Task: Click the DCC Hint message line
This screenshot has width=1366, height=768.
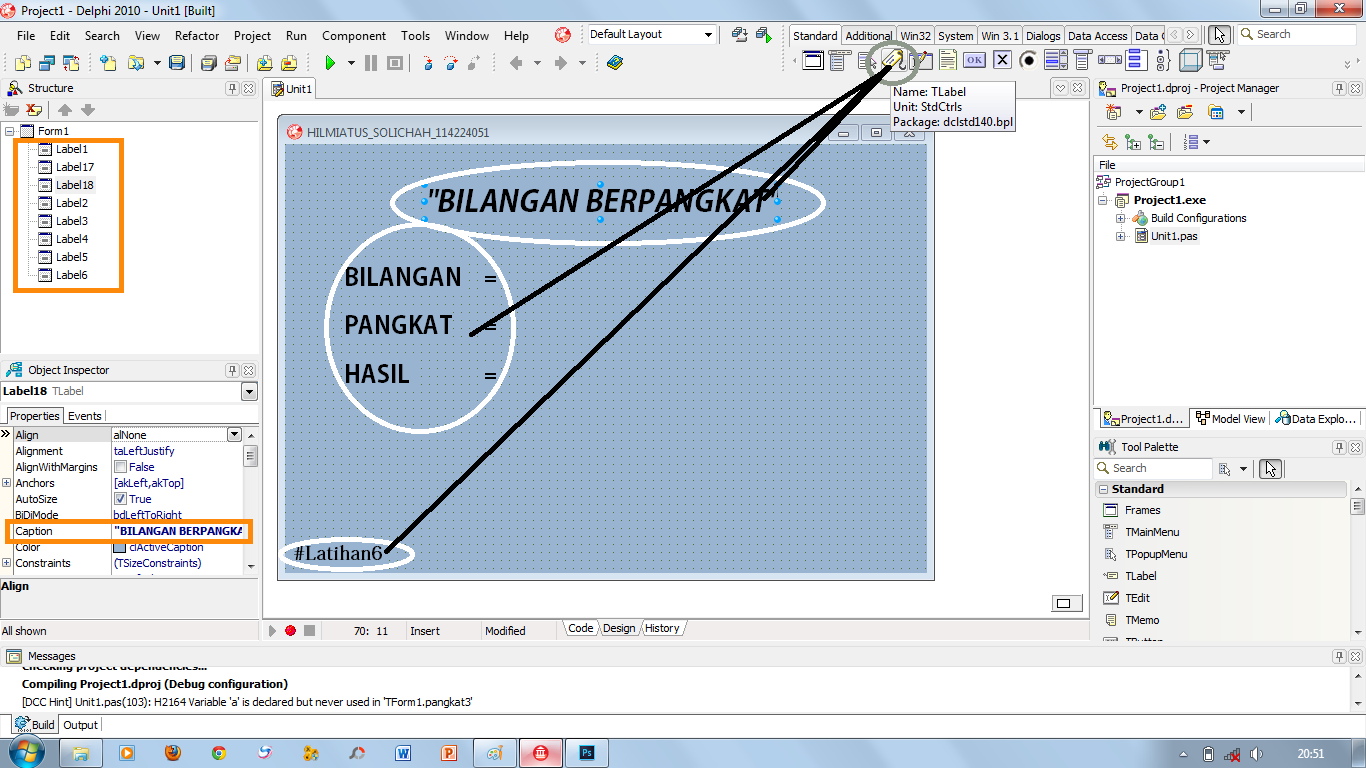Action: point(247,702)
